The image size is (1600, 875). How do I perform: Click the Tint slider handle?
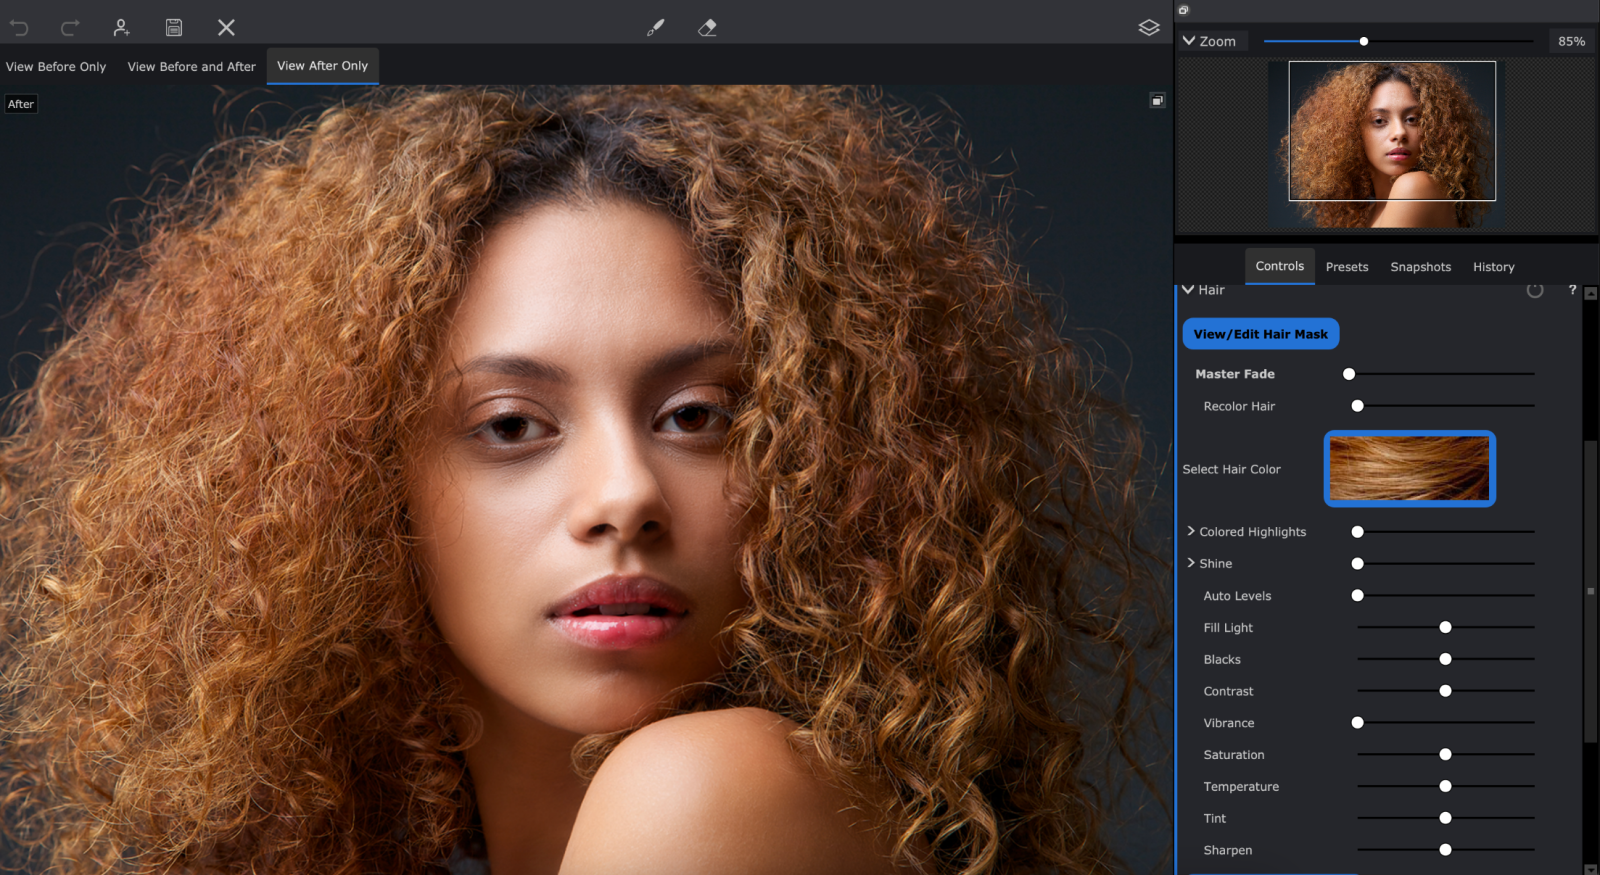[1445, 818]
